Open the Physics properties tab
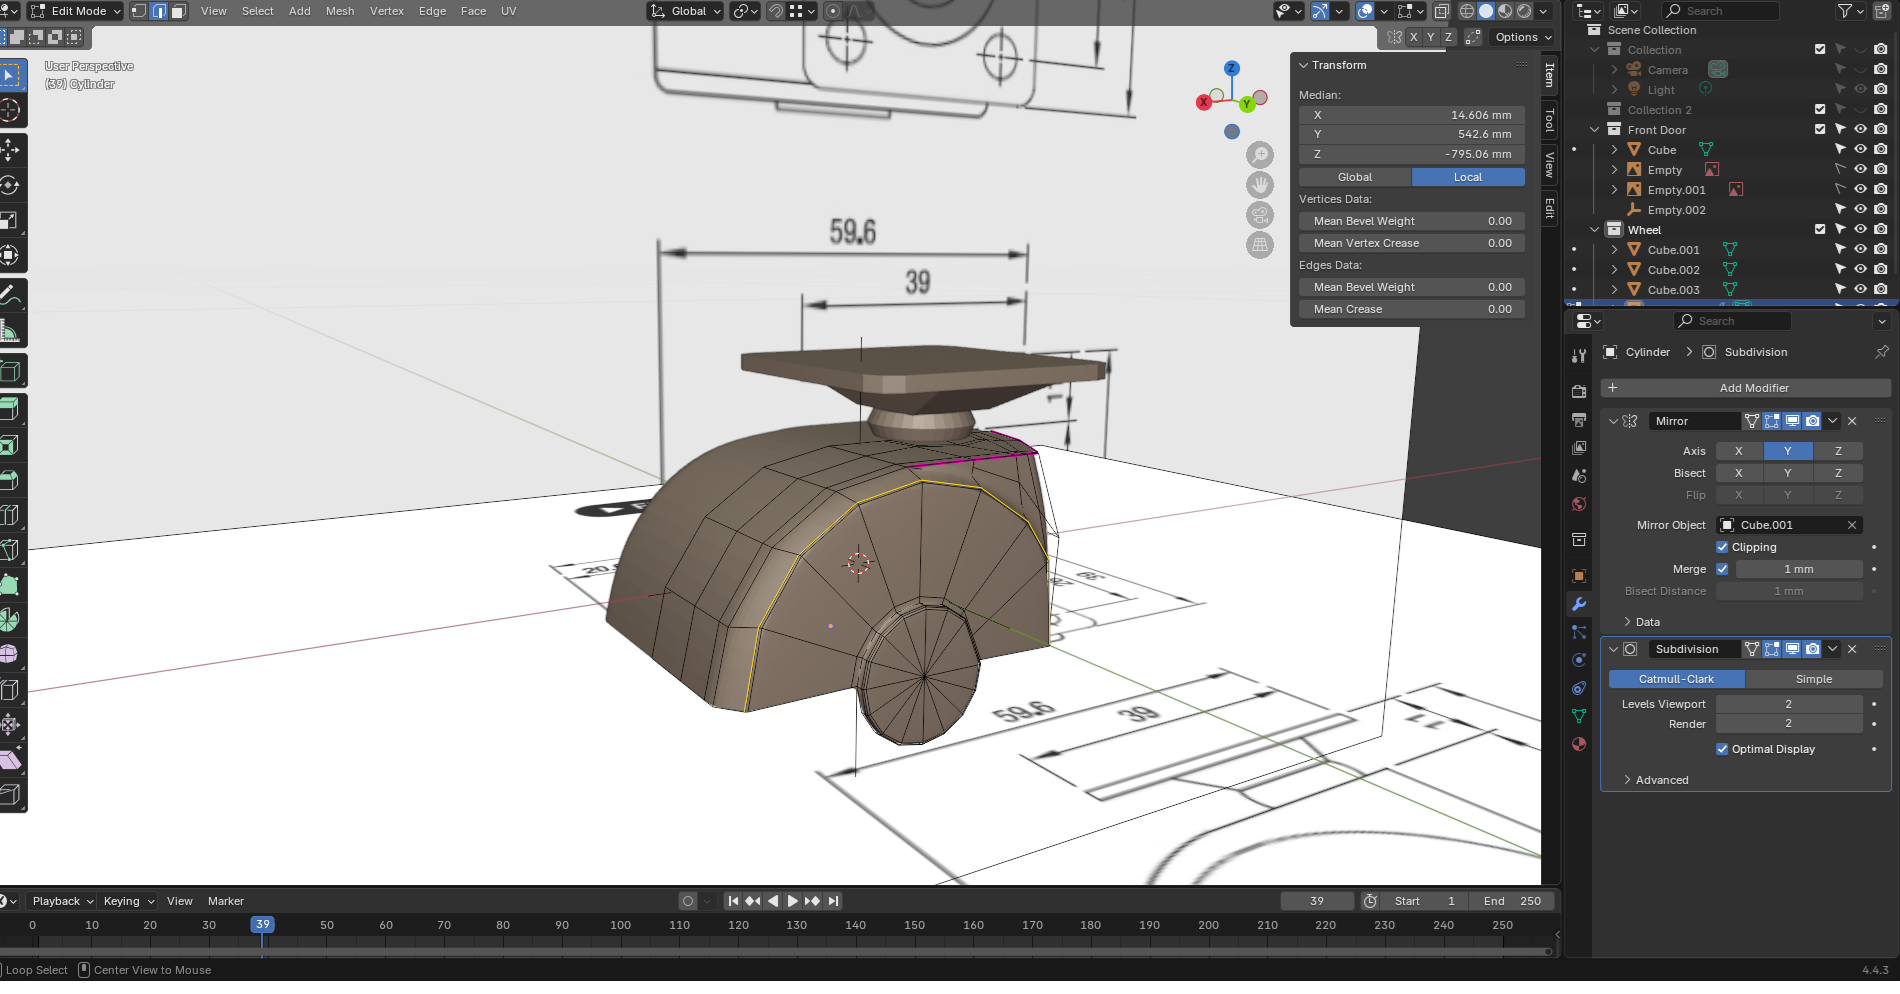The height and width of the screenshot is (994, 1900). (x=1579, y=660)
